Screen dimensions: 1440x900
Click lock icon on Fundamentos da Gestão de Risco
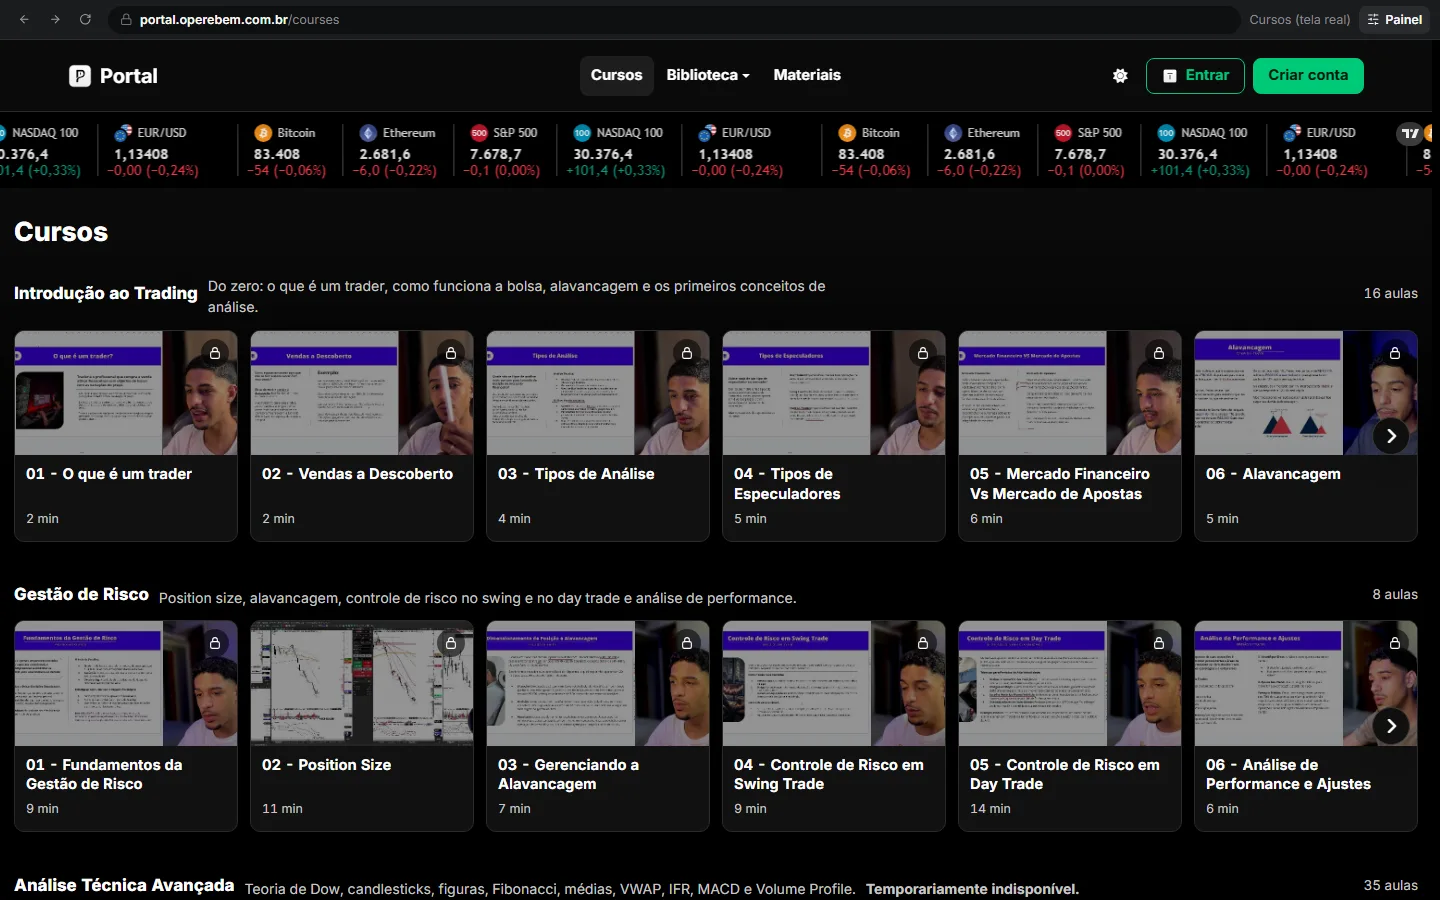pos(215,643)
